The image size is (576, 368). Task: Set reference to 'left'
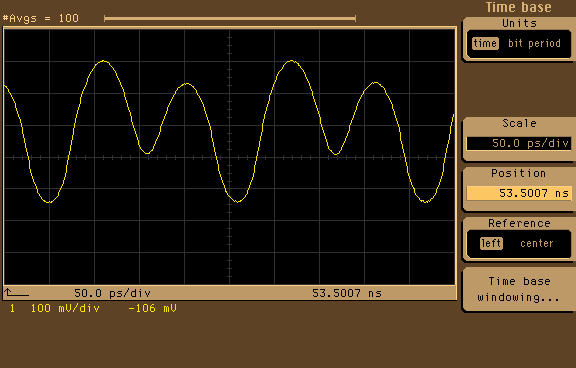coord(491,243)
